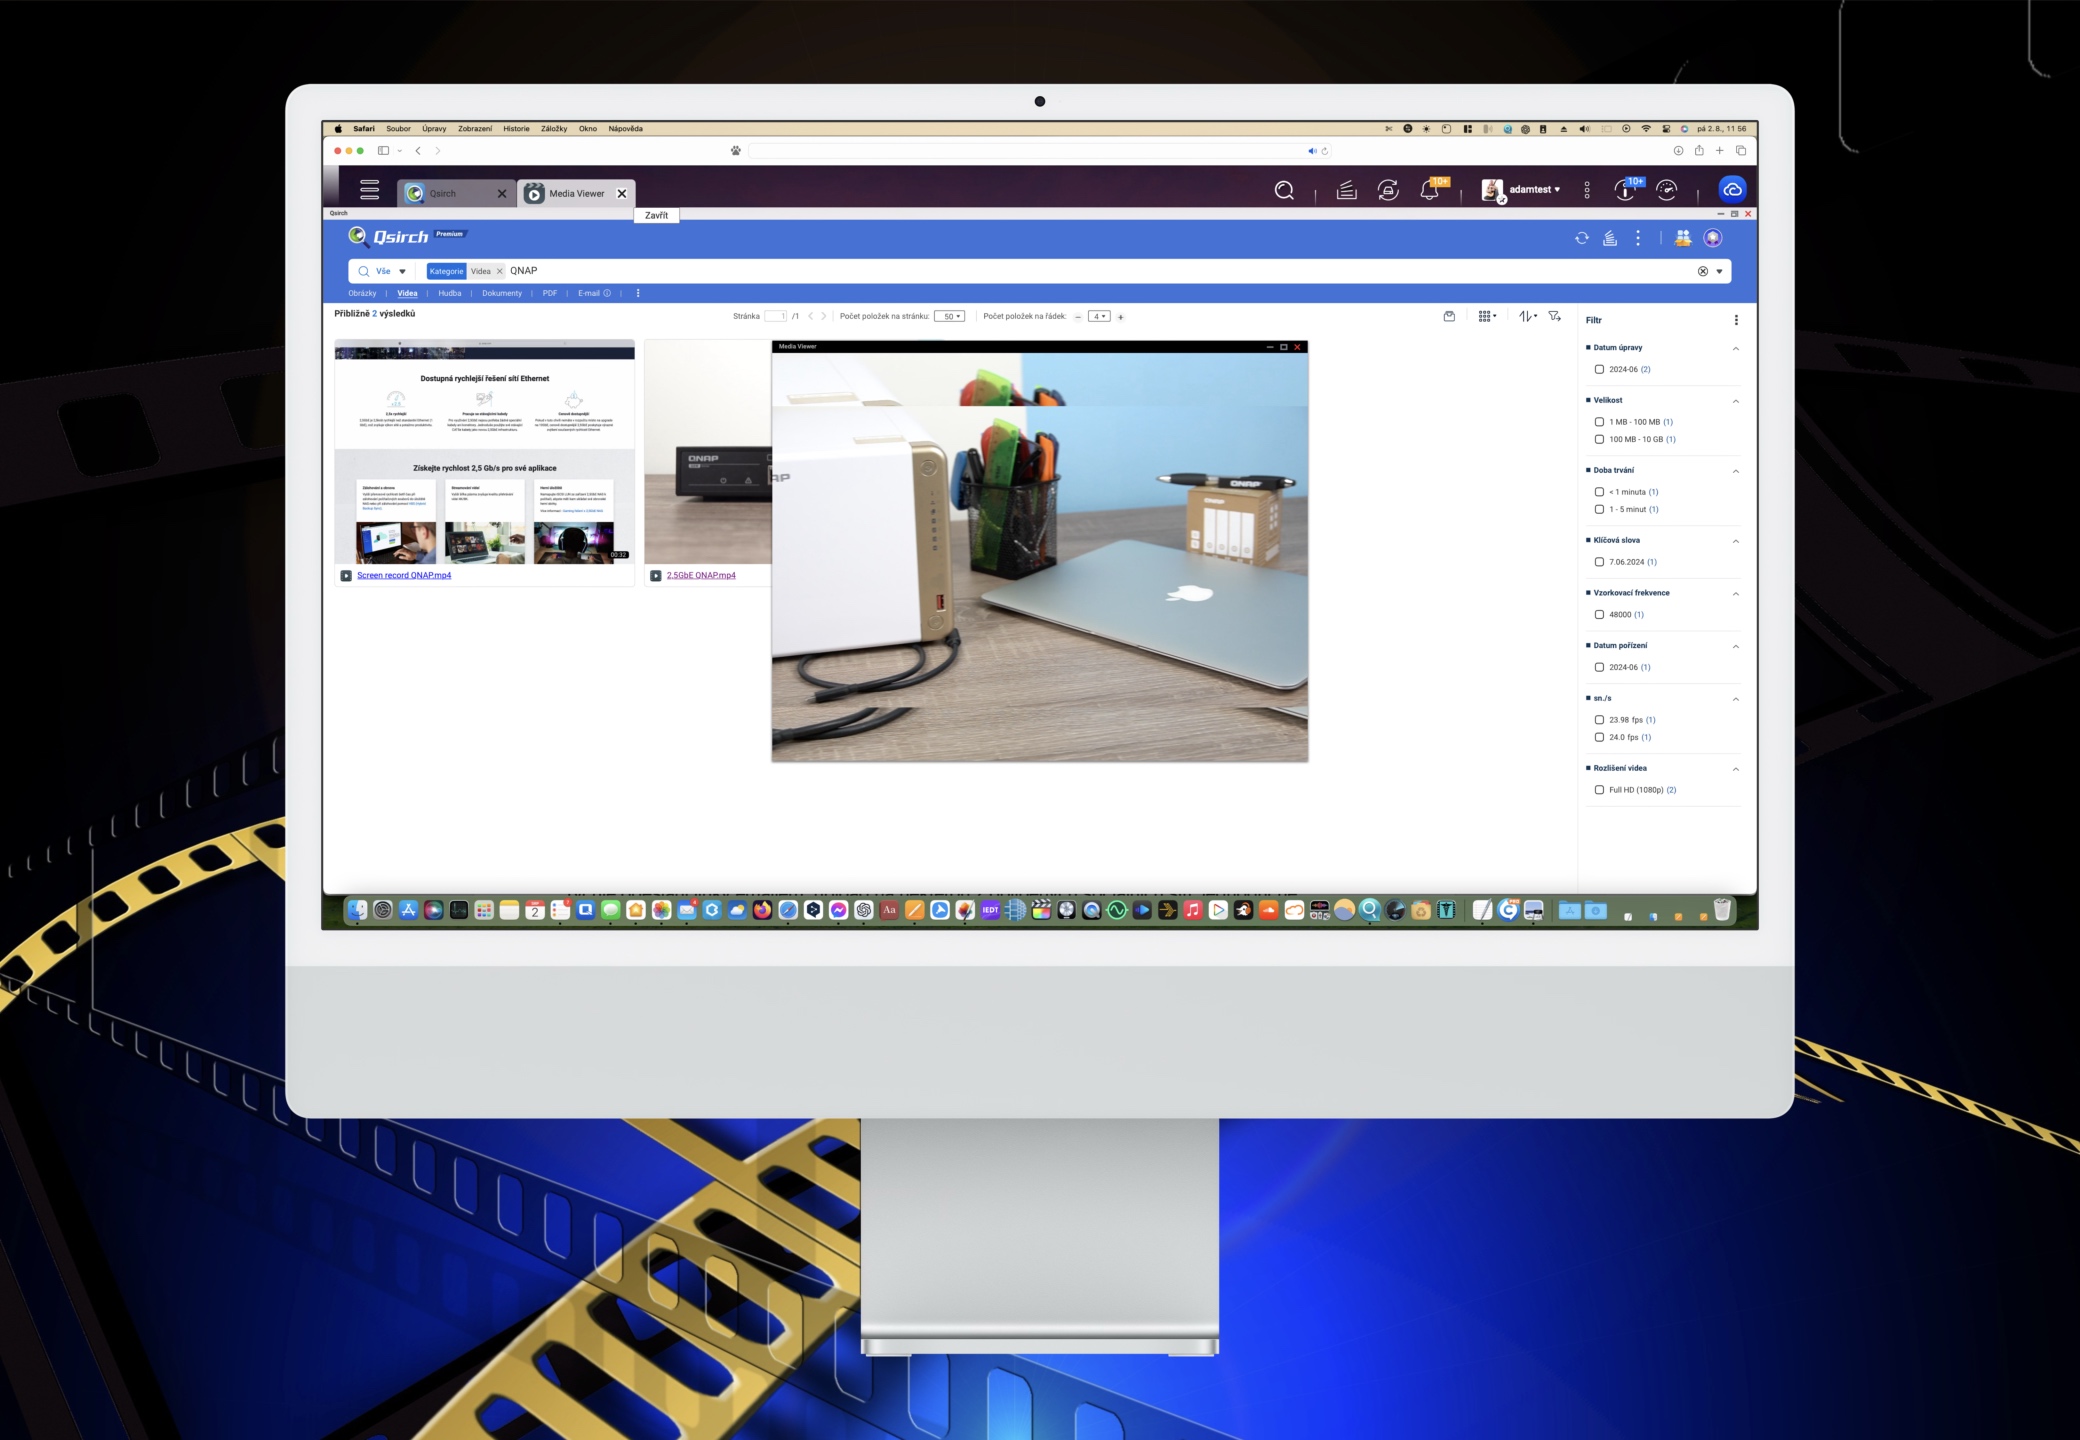The height and width of the screenshot is (1440, 2080).
Task: Enable the 23.98 fps filter checkbox
Action: 1599,720
